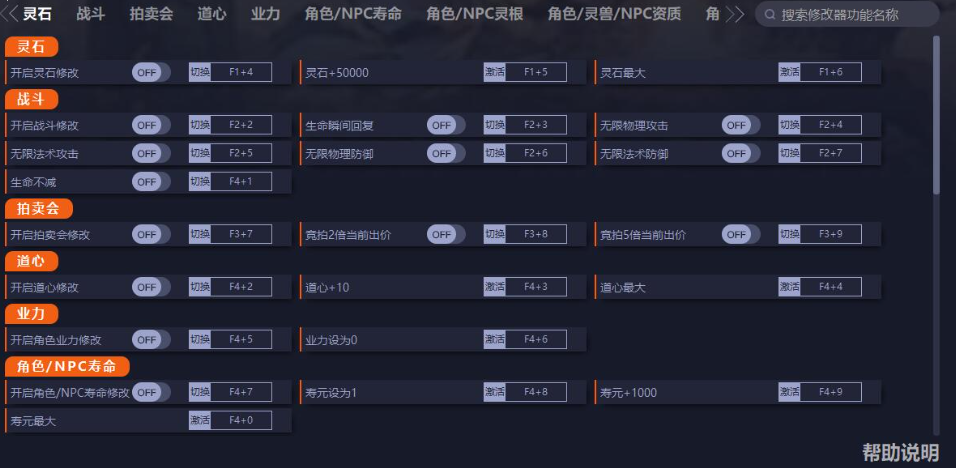Toggle 开启灵石修改 switch on
This screenshot has height=468, width=956.
[150, 72]
